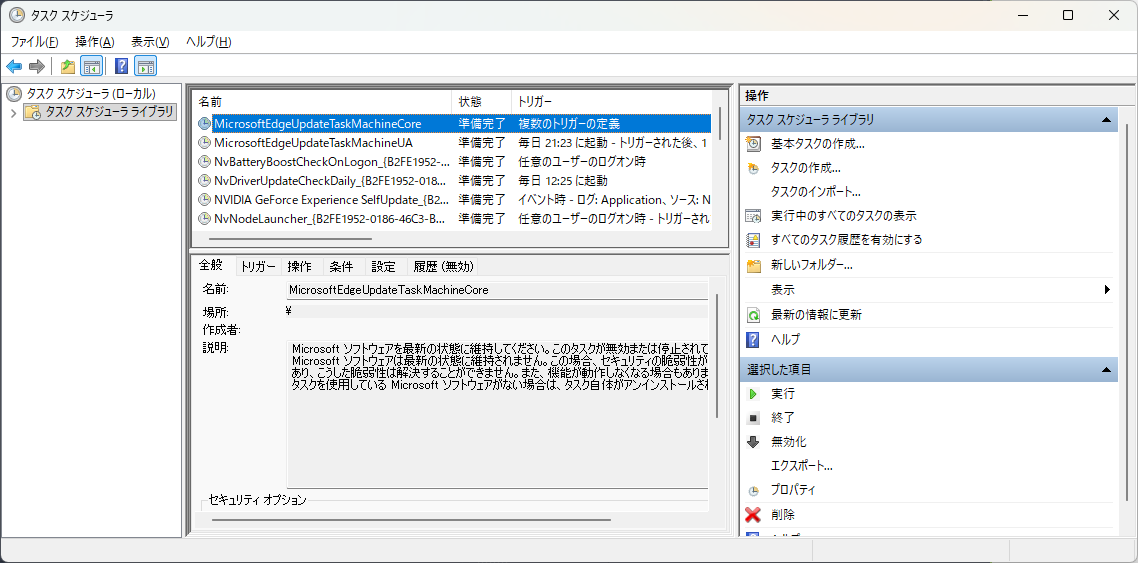Viewport: 1138px width, 563px height.
Task: Switch to the トリガー tab
Action: click(x=258, y=267)
